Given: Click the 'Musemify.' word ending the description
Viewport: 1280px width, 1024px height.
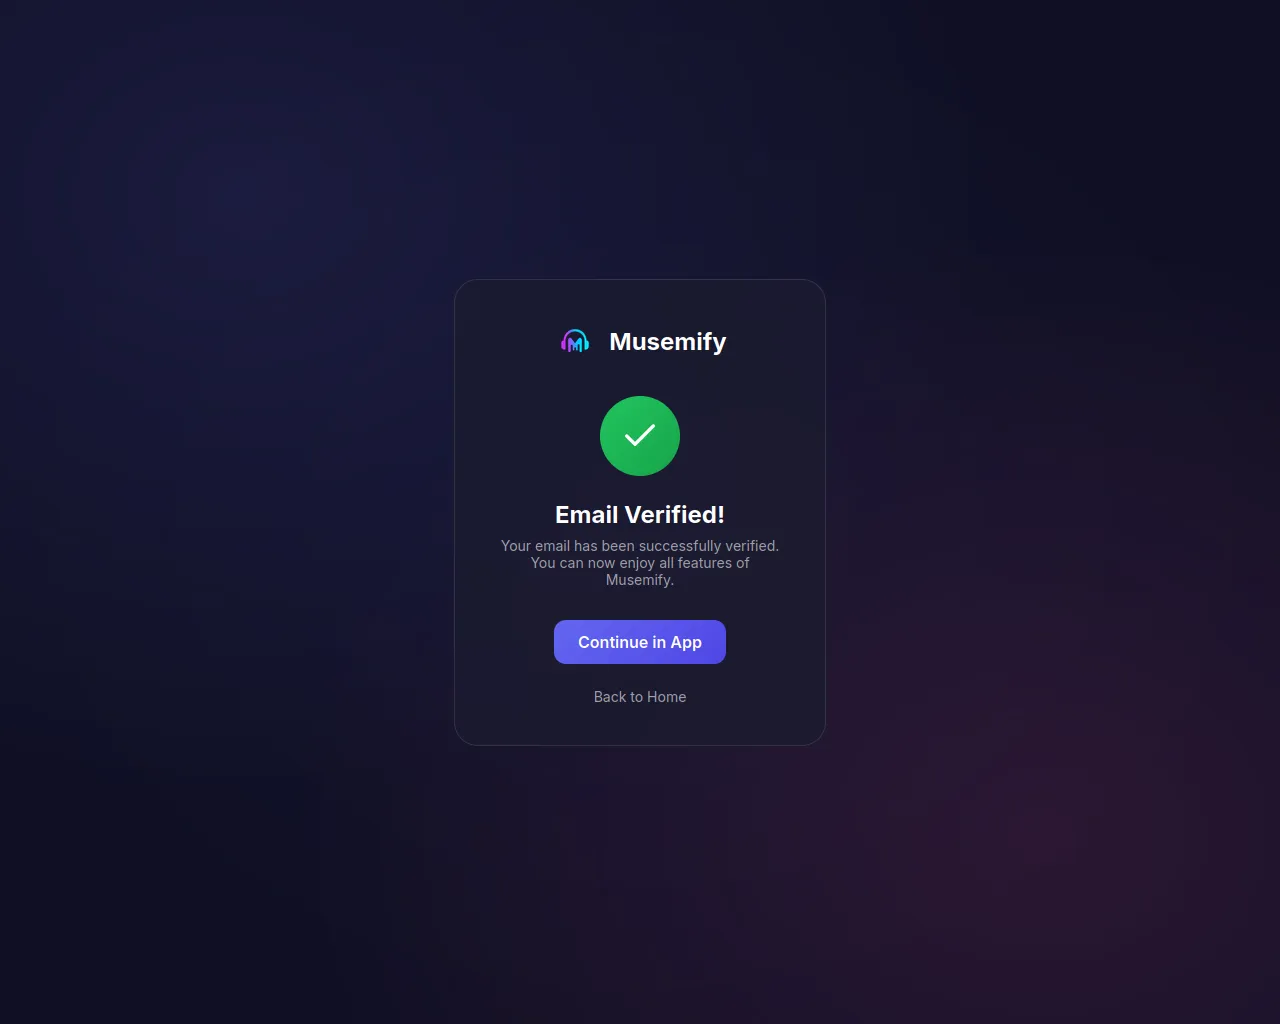Looking at the screenshot, I should 640,580.
